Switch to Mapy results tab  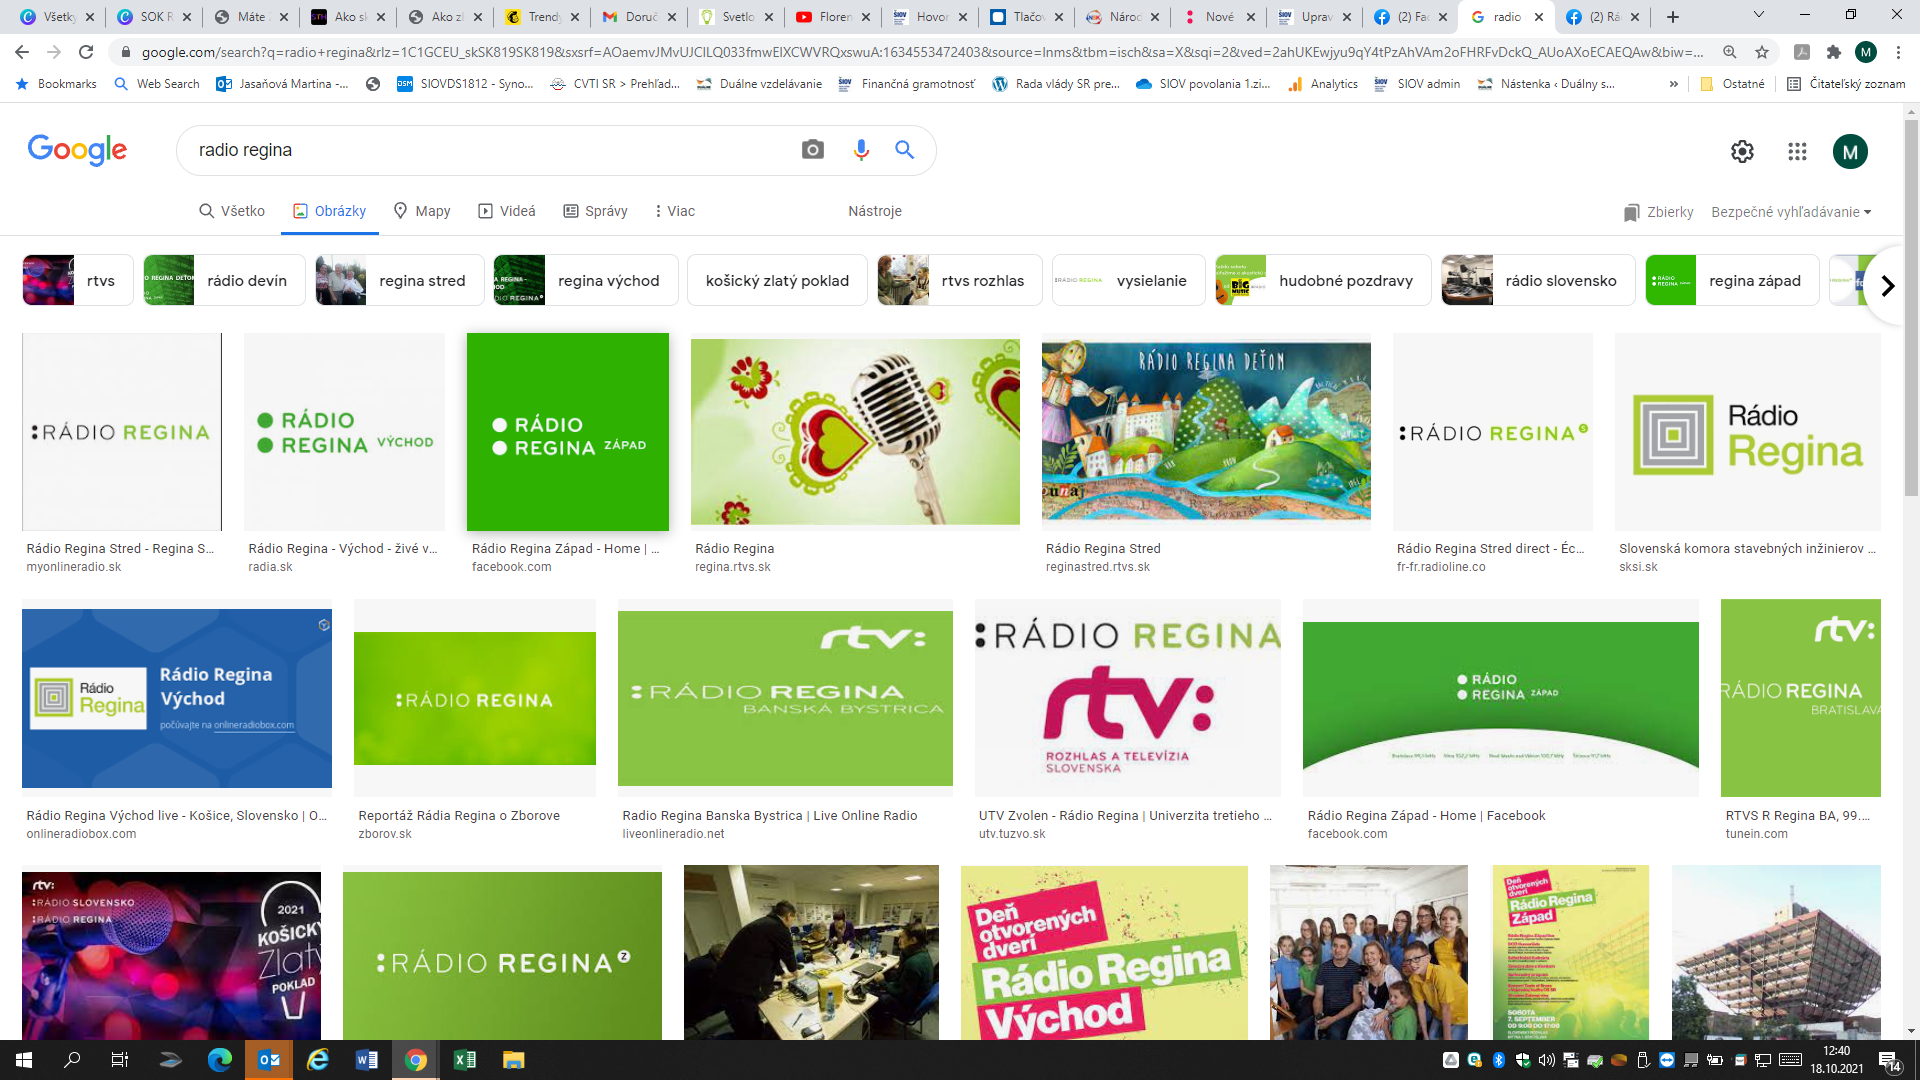pyautogui.click(x=421, y=211)
